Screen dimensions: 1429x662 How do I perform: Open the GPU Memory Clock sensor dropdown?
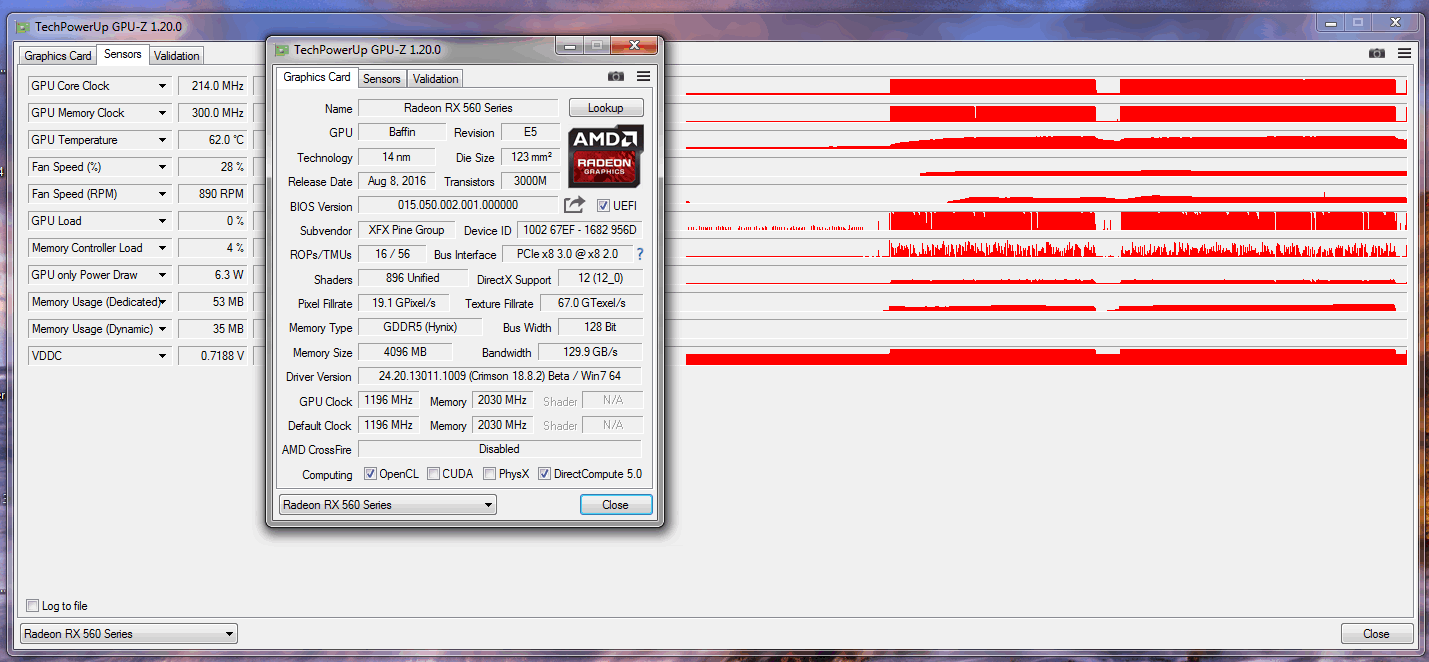tap(162, 113)
